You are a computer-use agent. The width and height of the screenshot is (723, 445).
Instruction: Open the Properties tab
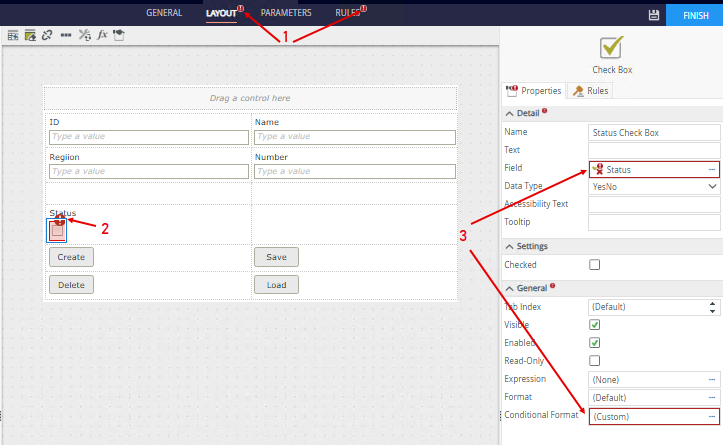click(x=534, y=91)
